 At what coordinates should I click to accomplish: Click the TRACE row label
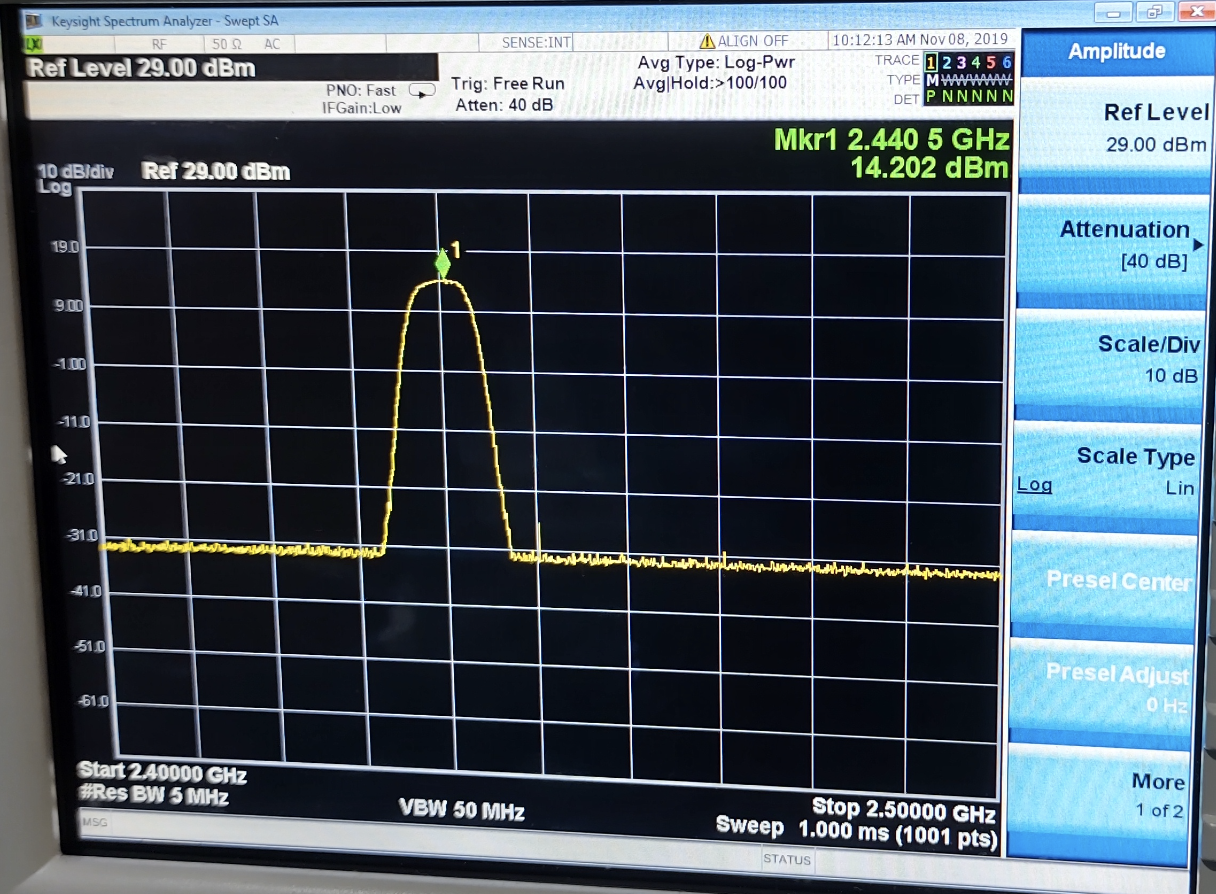[x=897, y=61]
